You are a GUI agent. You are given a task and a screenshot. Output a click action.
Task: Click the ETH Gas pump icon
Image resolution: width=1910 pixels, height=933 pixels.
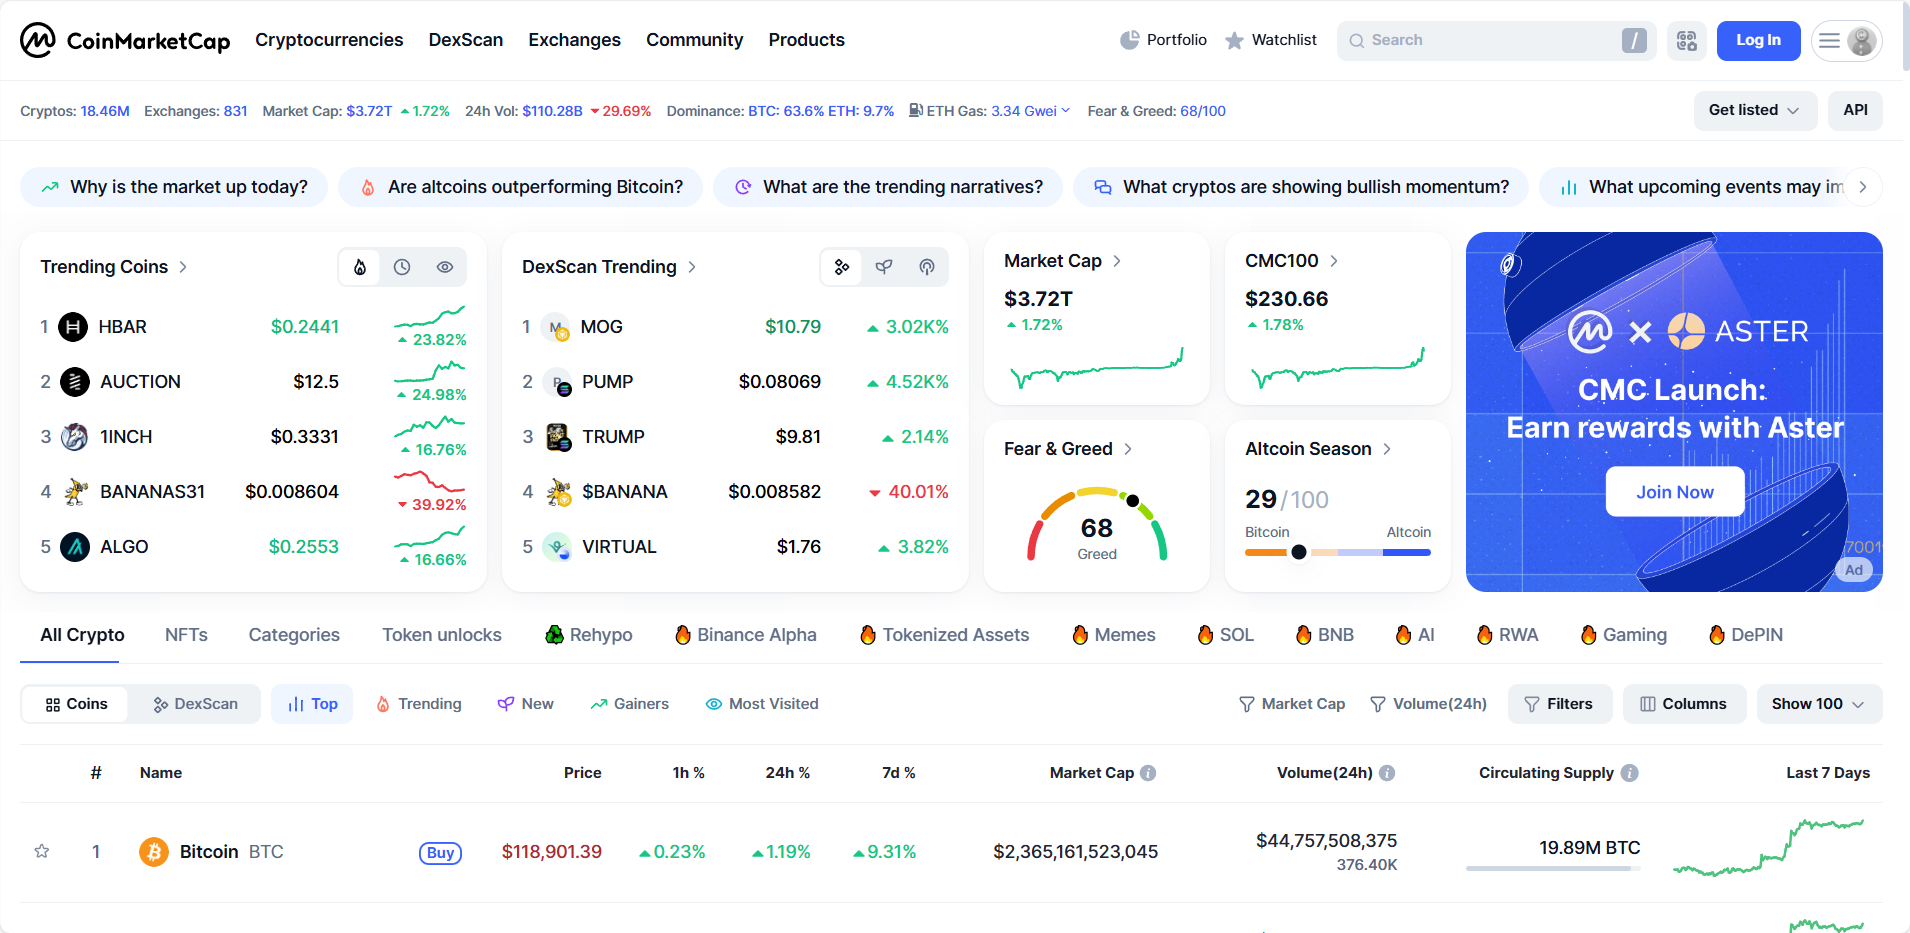[x=915, y=110]
